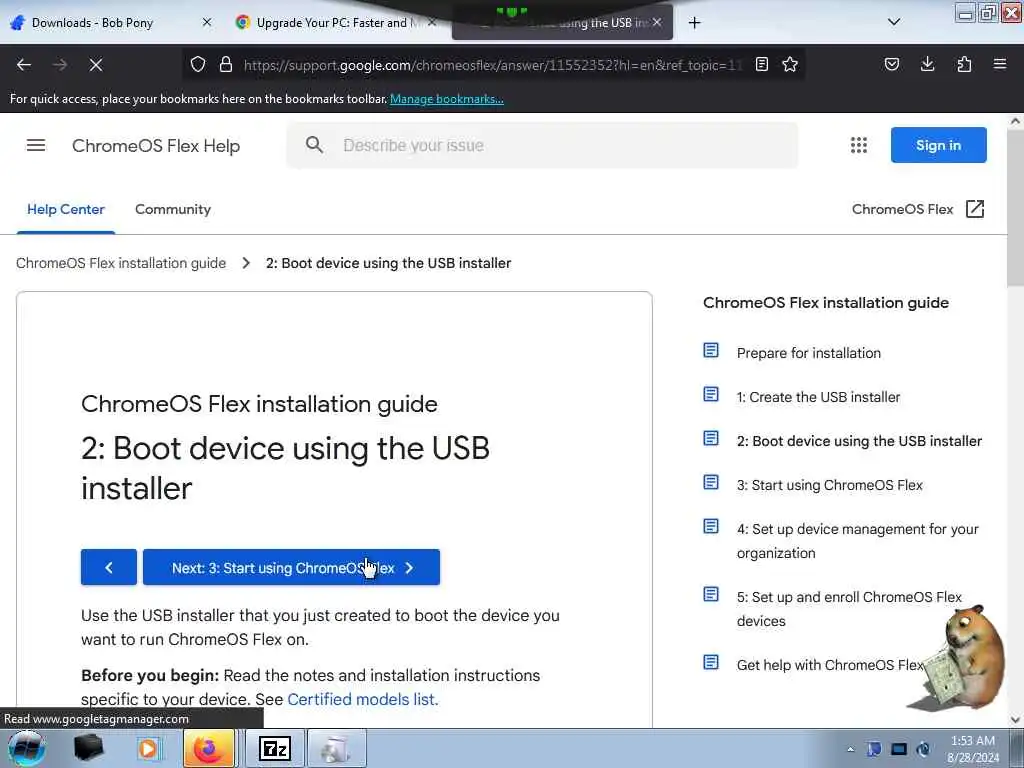This screenshot has width=1024, height=768.
Task: Click the network monitor tray icon
Action: 899,750
